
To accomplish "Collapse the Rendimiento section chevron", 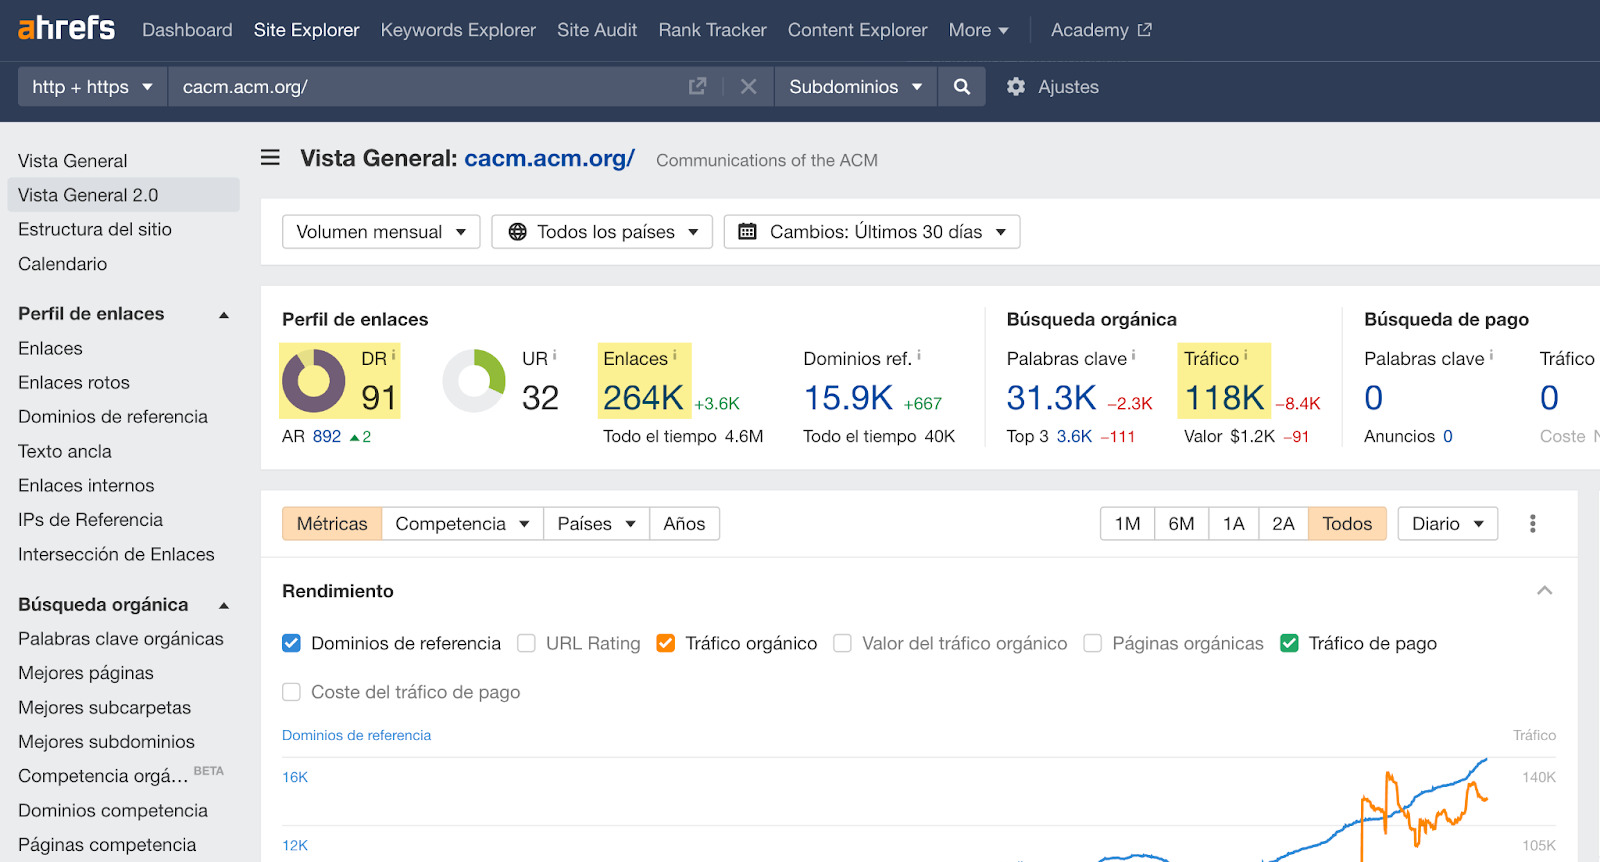I will click(1544, 591).
